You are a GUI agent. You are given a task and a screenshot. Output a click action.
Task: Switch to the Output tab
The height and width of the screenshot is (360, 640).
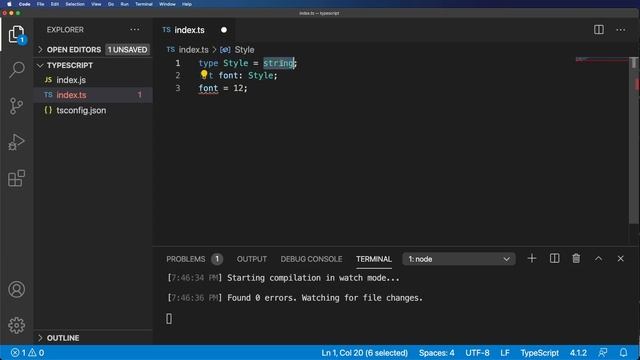point(252,259)
